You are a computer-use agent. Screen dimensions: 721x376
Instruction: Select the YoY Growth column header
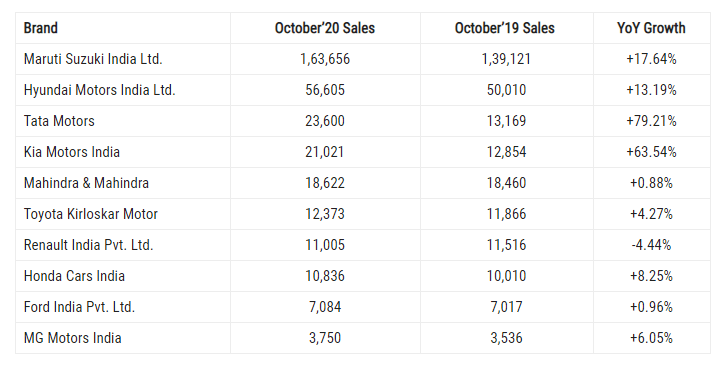[651, 28]
